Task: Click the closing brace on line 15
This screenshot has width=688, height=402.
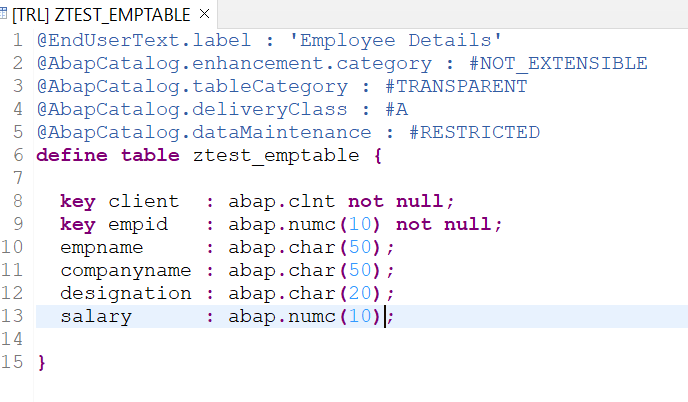Action: 42,362
